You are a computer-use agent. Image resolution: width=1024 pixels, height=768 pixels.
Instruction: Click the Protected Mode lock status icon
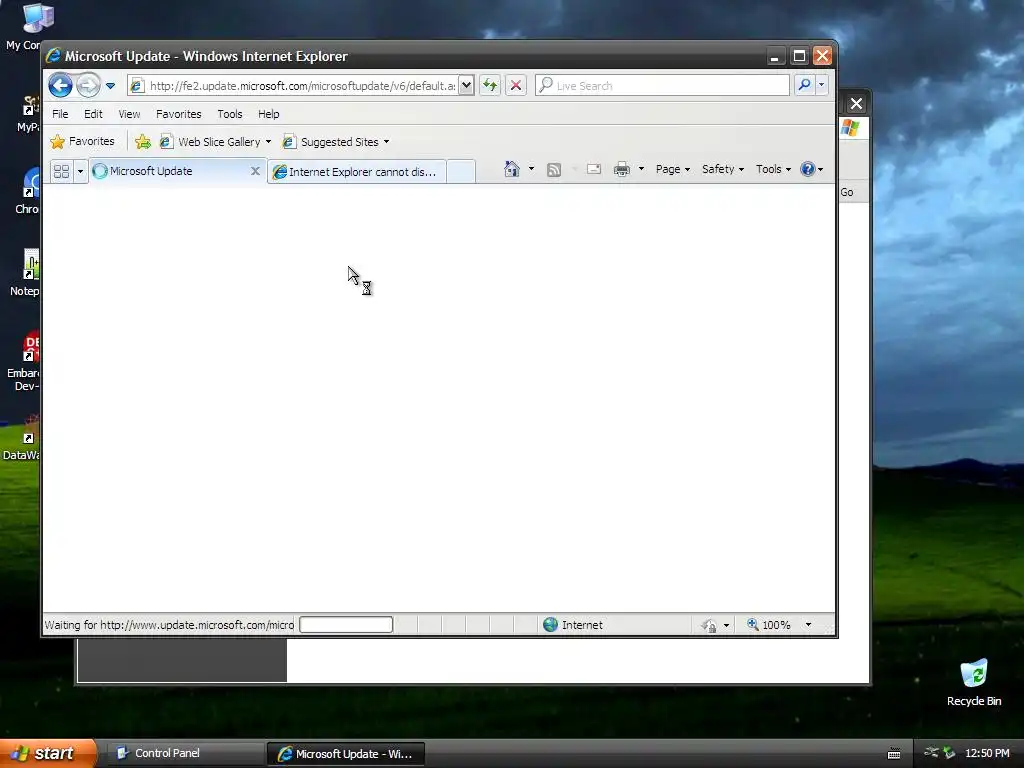pyautogui.click(x=709, y=625)
